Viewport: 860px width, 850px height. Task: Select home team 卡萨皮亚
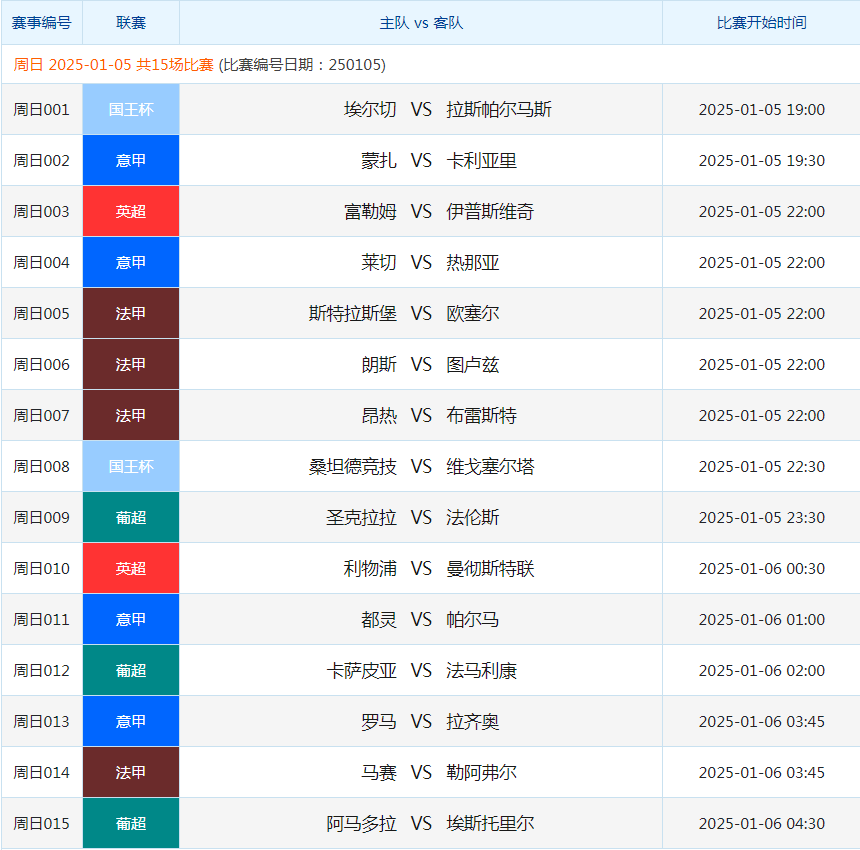[361, 671]
